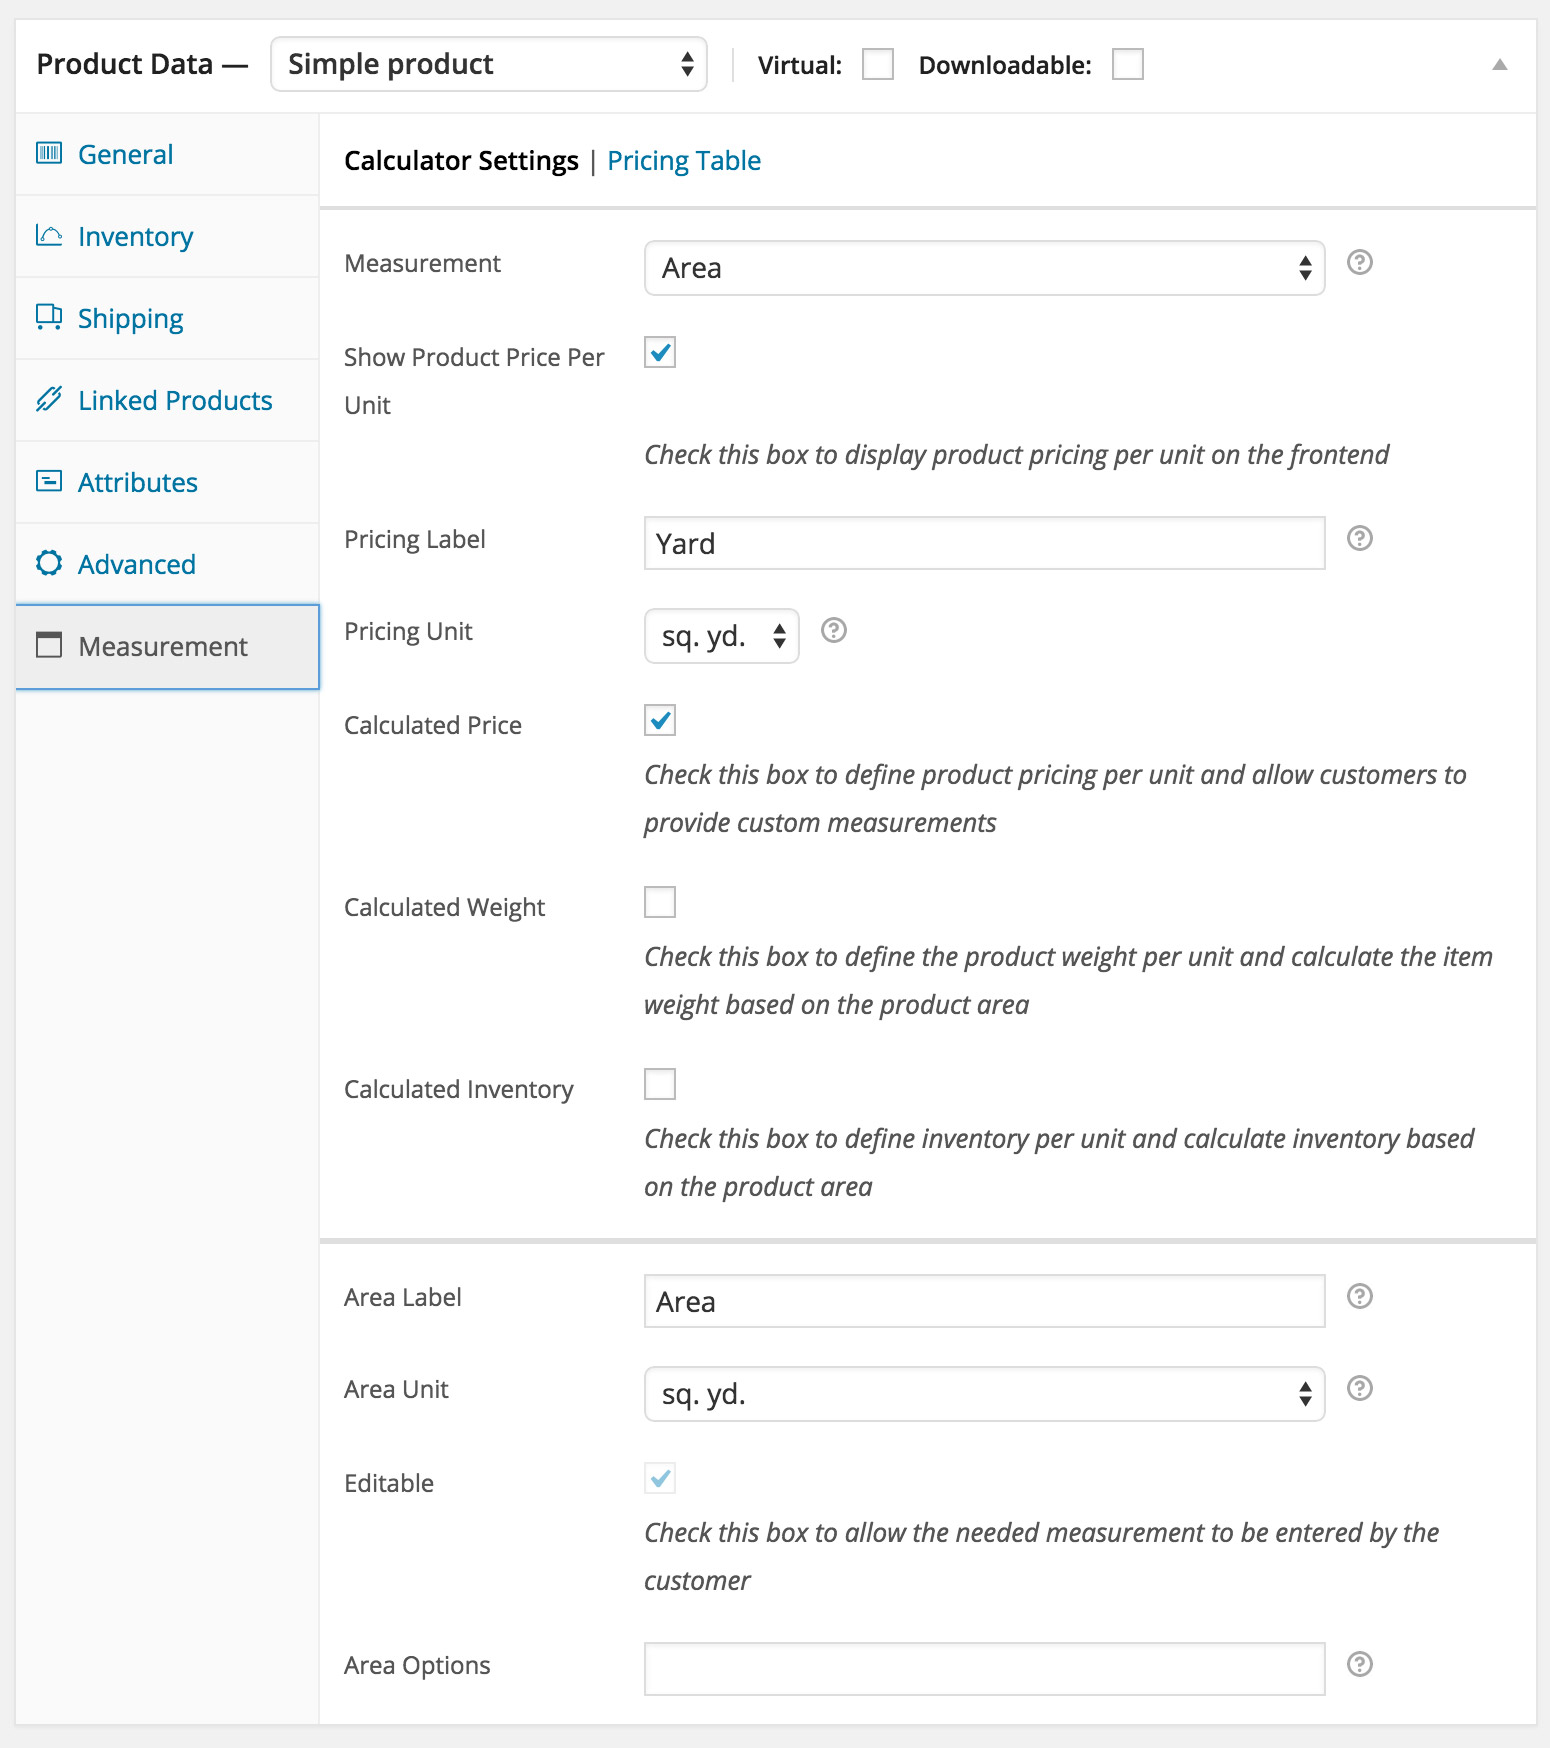The width and height of the screenshot is (1550, 1748).
Task: Click the help icon next to Area Unit
Action: tap(1359, 1389)
